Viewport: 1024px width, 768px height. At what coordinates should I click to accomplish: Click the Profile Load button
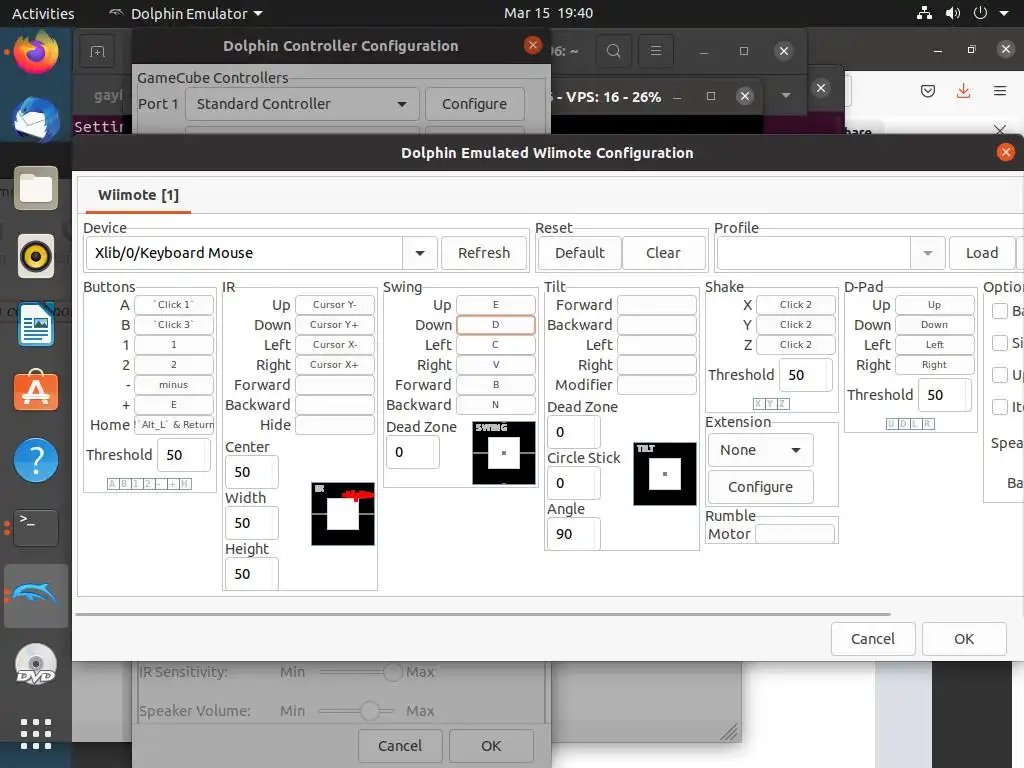point(982,253)
